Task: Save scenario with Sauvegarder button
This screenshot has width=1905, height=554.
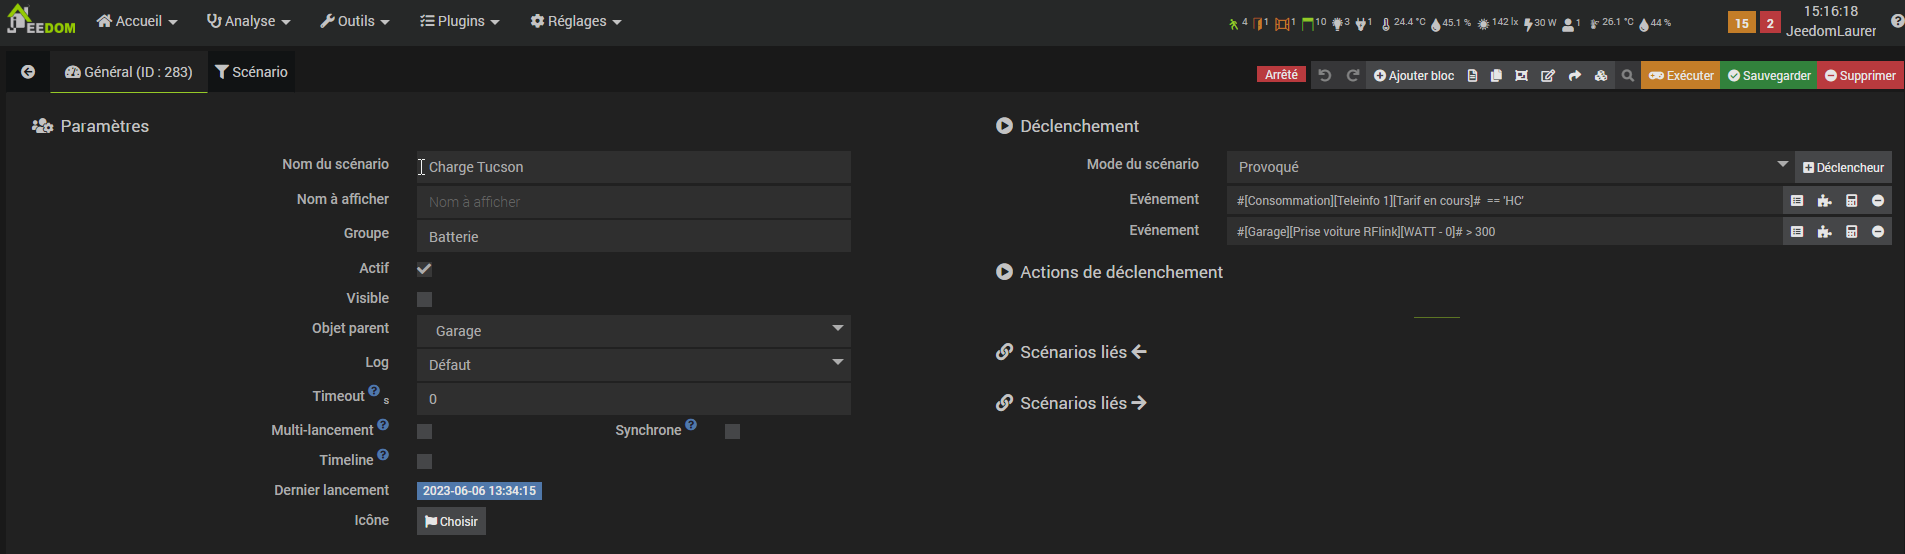Action: coord(1769,76)
